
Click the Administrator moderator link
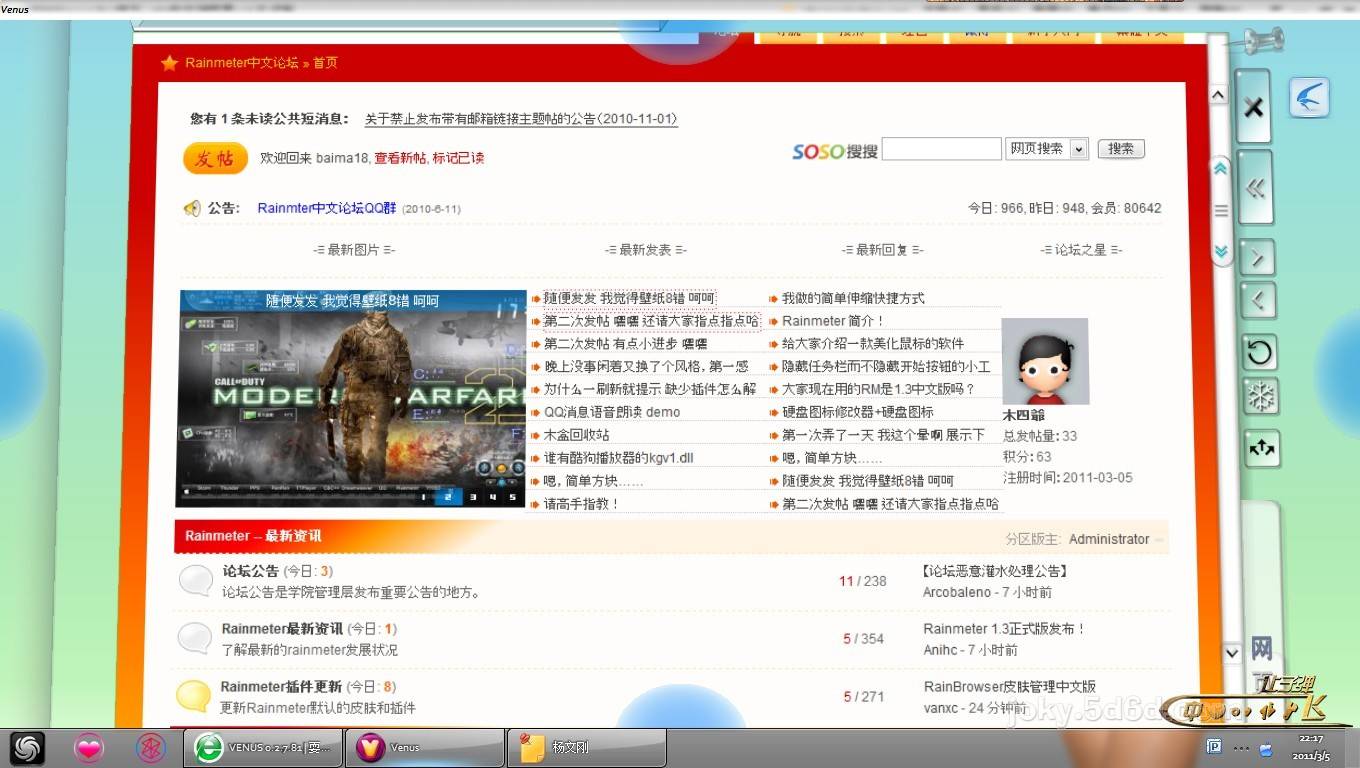[x=1109, y=539]
